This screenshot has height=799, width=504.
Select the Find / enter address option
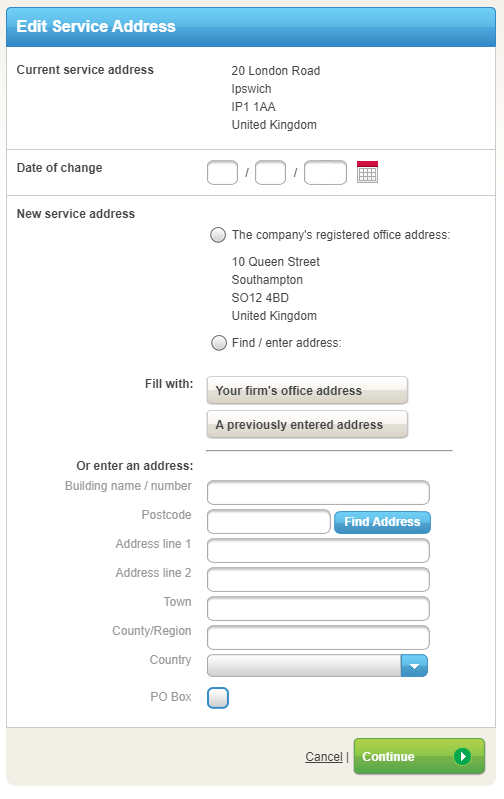pos(219,343)
